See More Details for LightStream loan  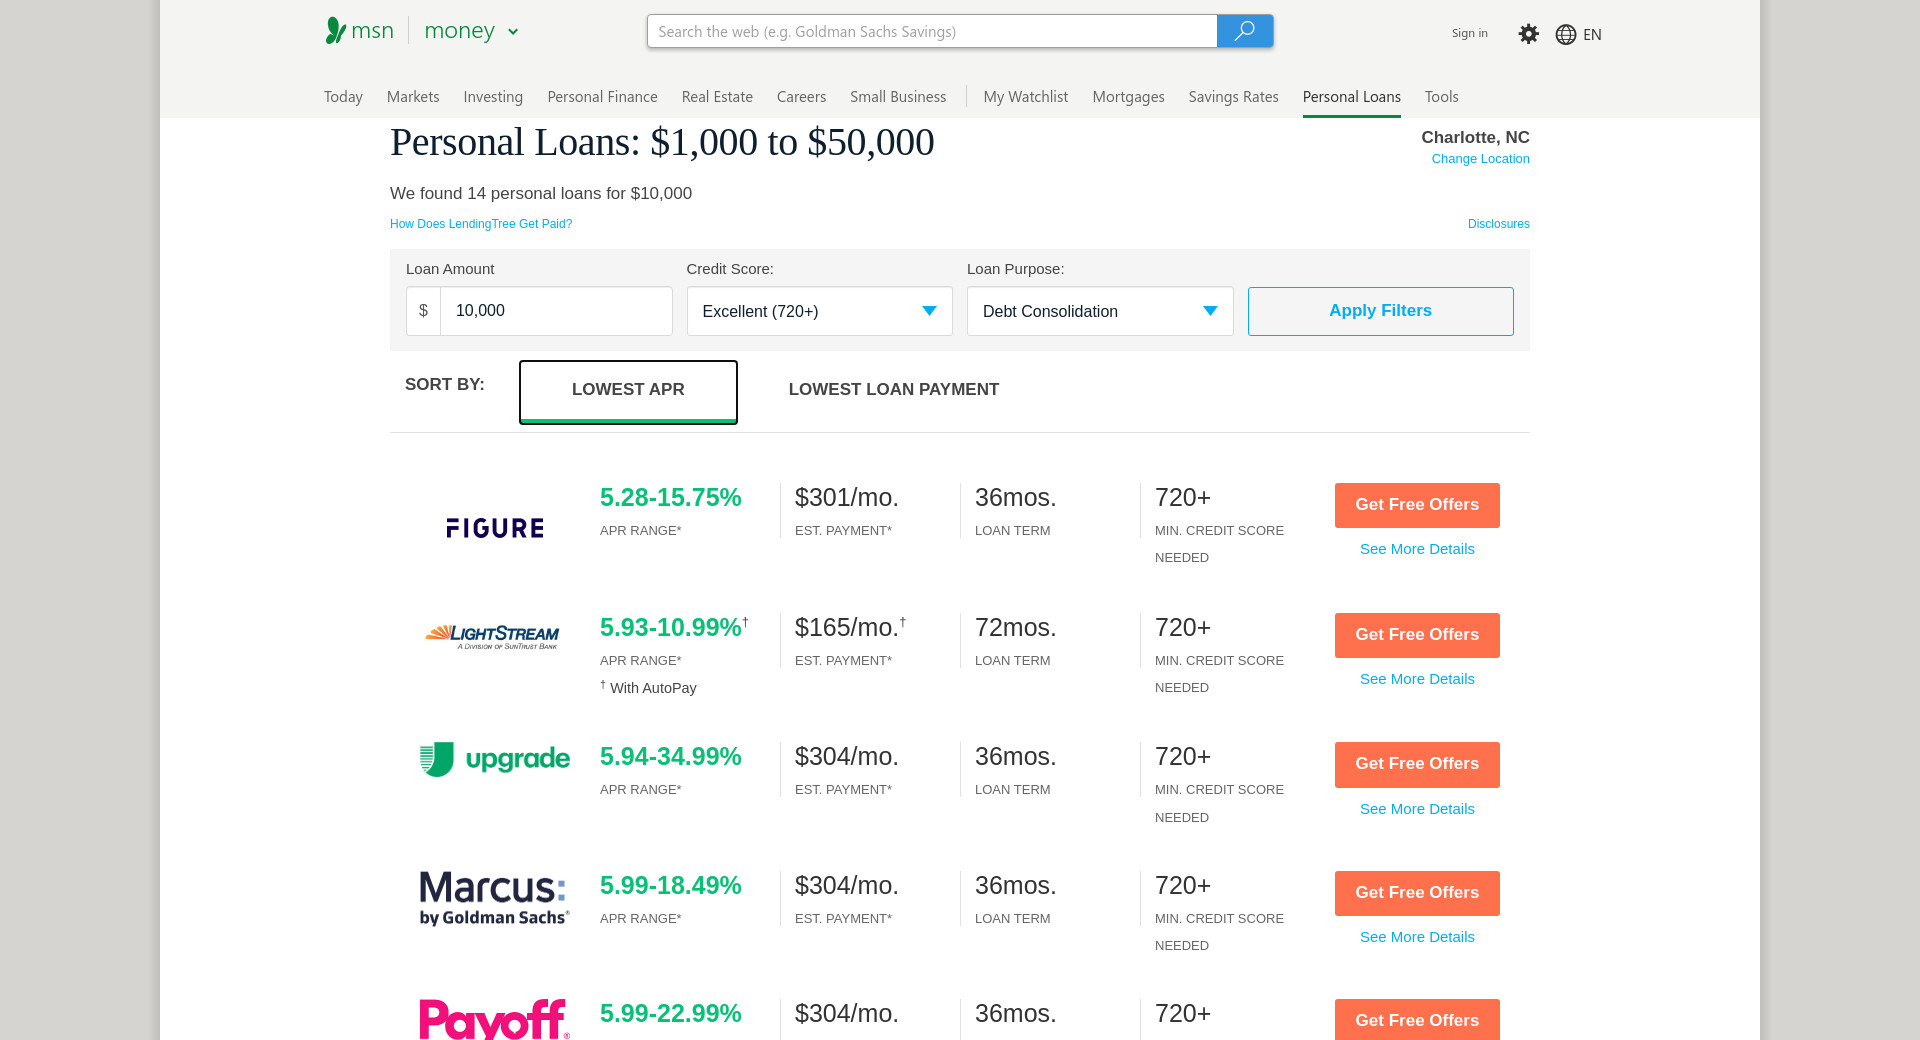pos(1416,679)
